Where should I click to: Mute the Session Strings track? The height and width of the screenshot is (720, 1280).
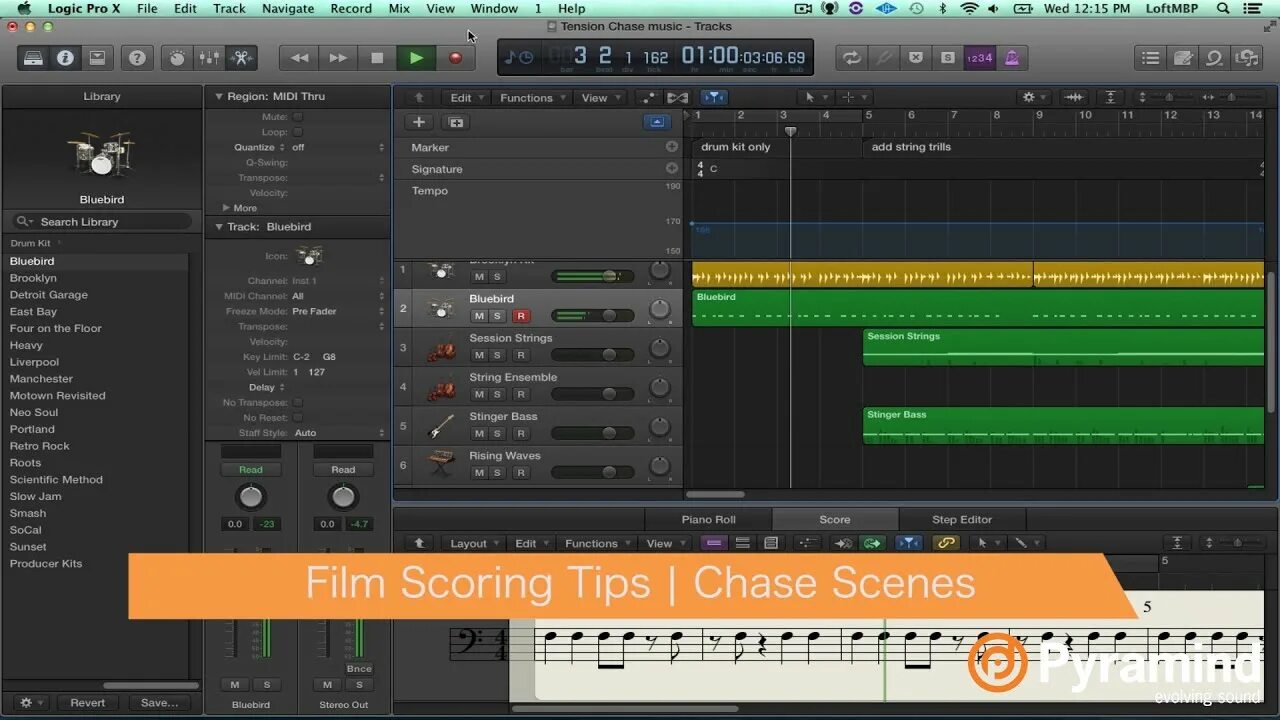click(479, 355)
